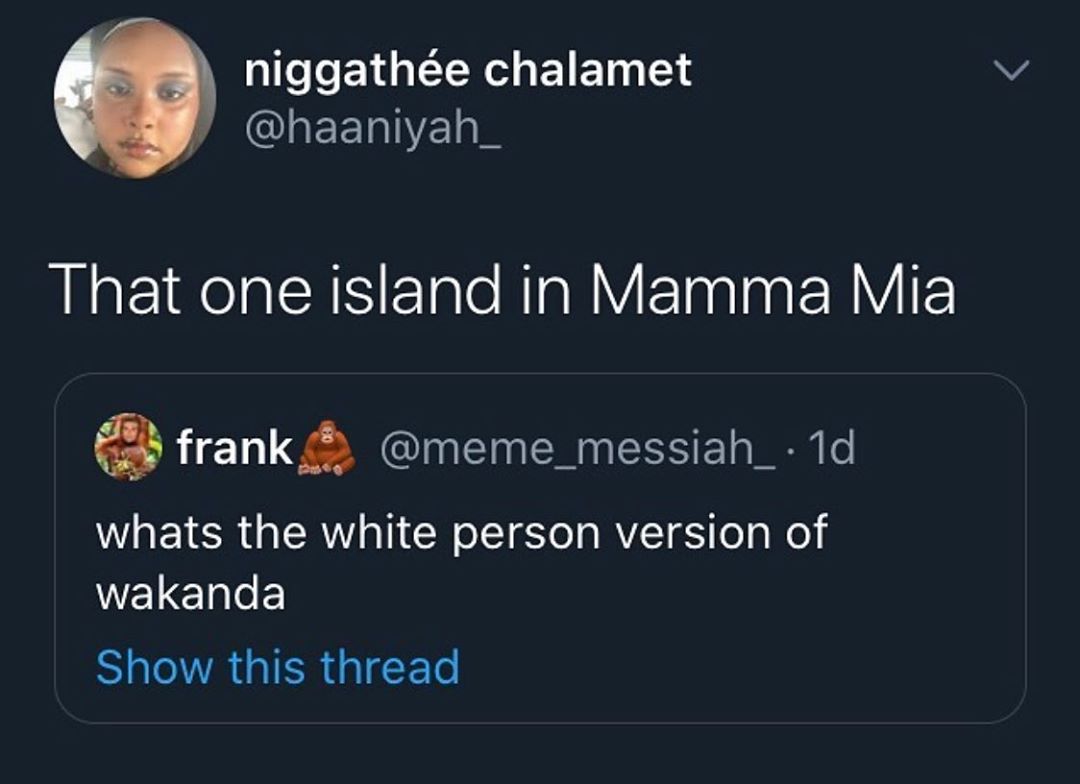Click the @haaniyah_ handle
Screen dimensions: 1080x784
point(373,127)
